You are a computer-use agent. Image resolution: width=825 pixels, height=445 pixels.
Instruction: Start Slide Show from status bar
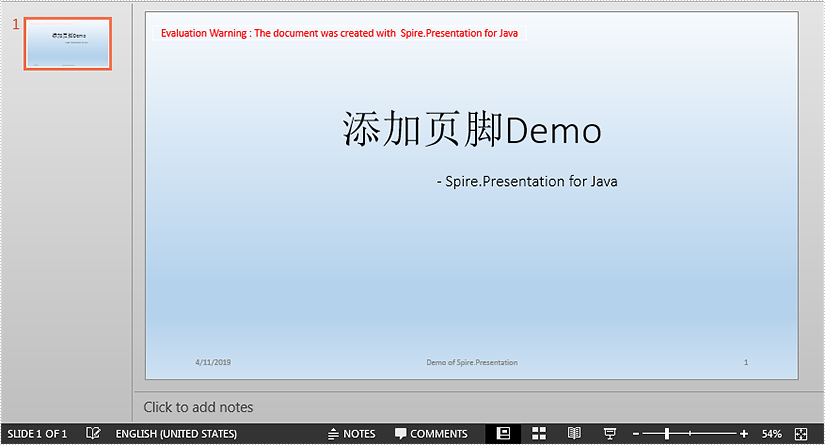pyautogui.click(x=609, y=433)
